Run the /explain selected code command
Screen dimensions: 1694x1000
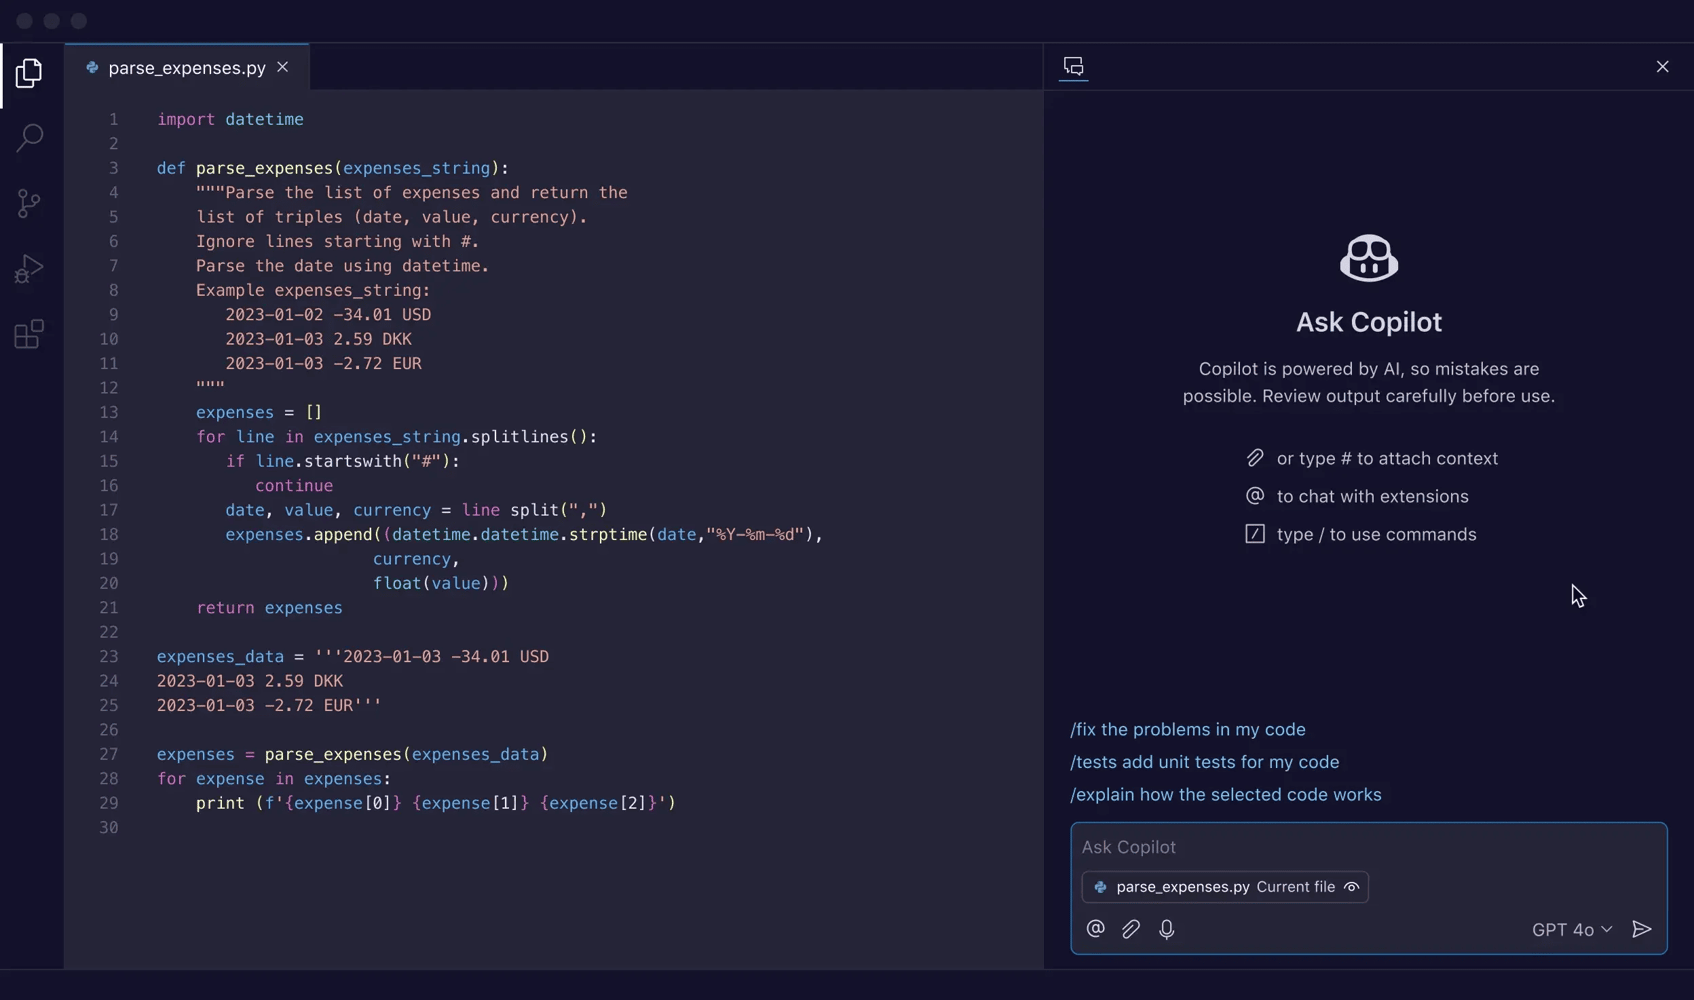click(x=1225, y=795)
